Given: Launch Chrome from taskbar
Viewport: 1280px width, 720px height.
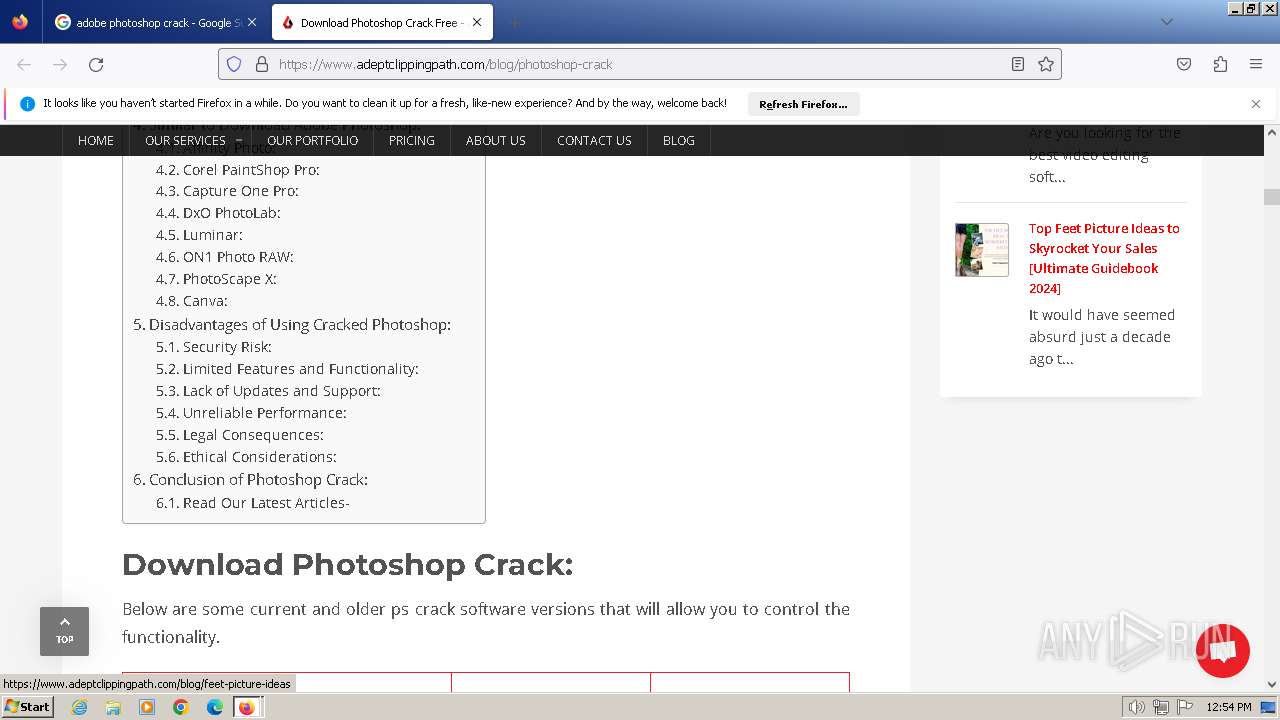Looking at the screenshot, I should tap(181, 707).
